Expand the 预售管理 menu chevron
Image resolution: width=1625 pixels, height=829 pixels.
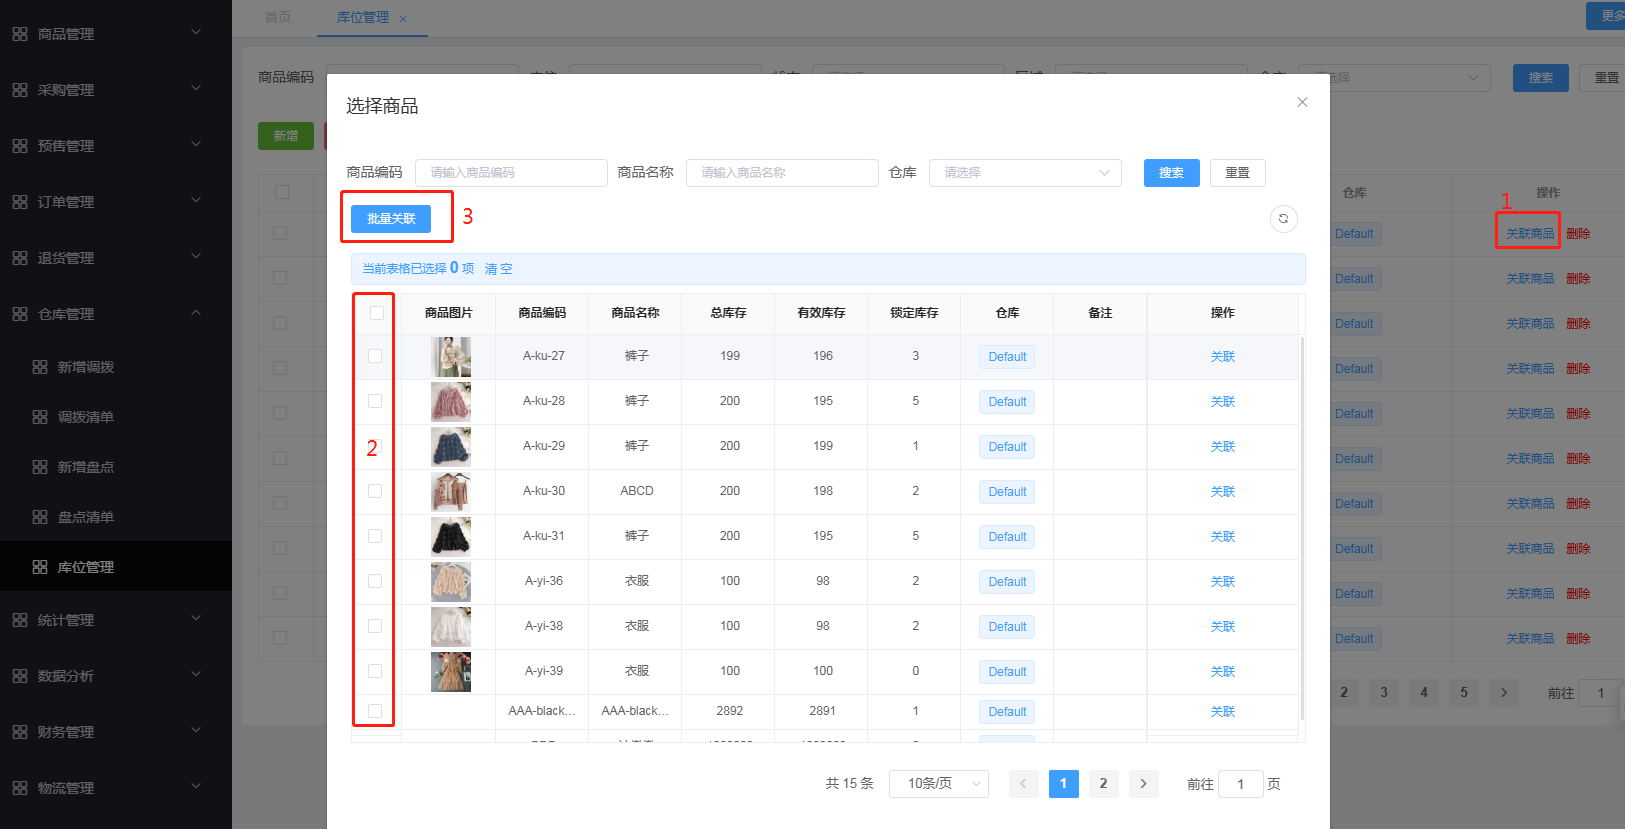(x=196, y=144)
